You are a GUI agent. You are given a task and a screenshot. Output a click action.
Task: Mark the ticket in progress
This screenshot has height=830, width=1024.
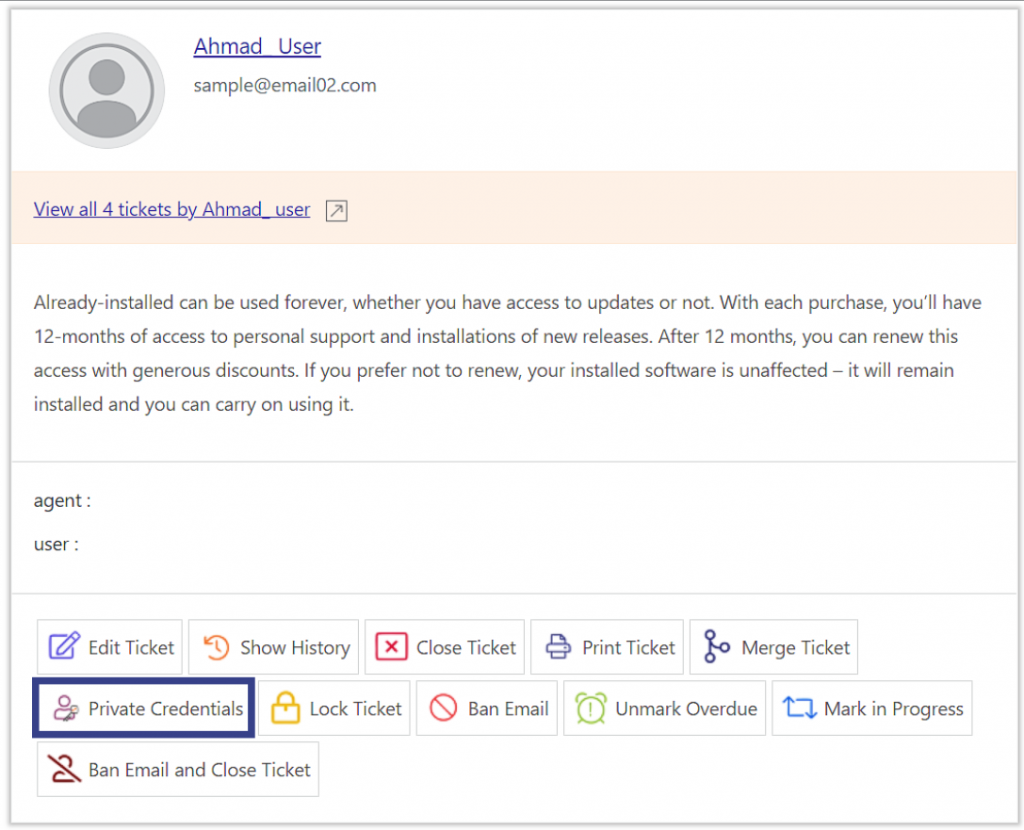tap(871, 708)
